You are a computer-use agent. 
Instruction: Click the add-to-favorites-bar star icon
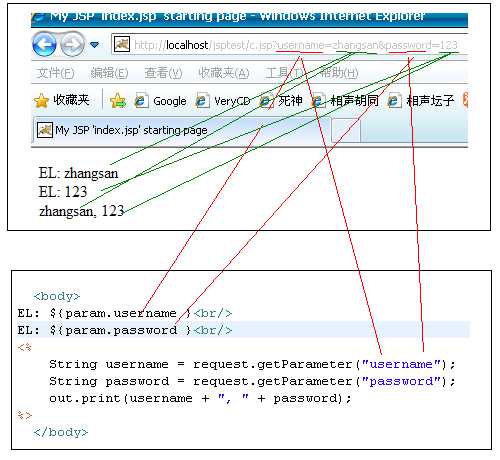pos(118,100)
